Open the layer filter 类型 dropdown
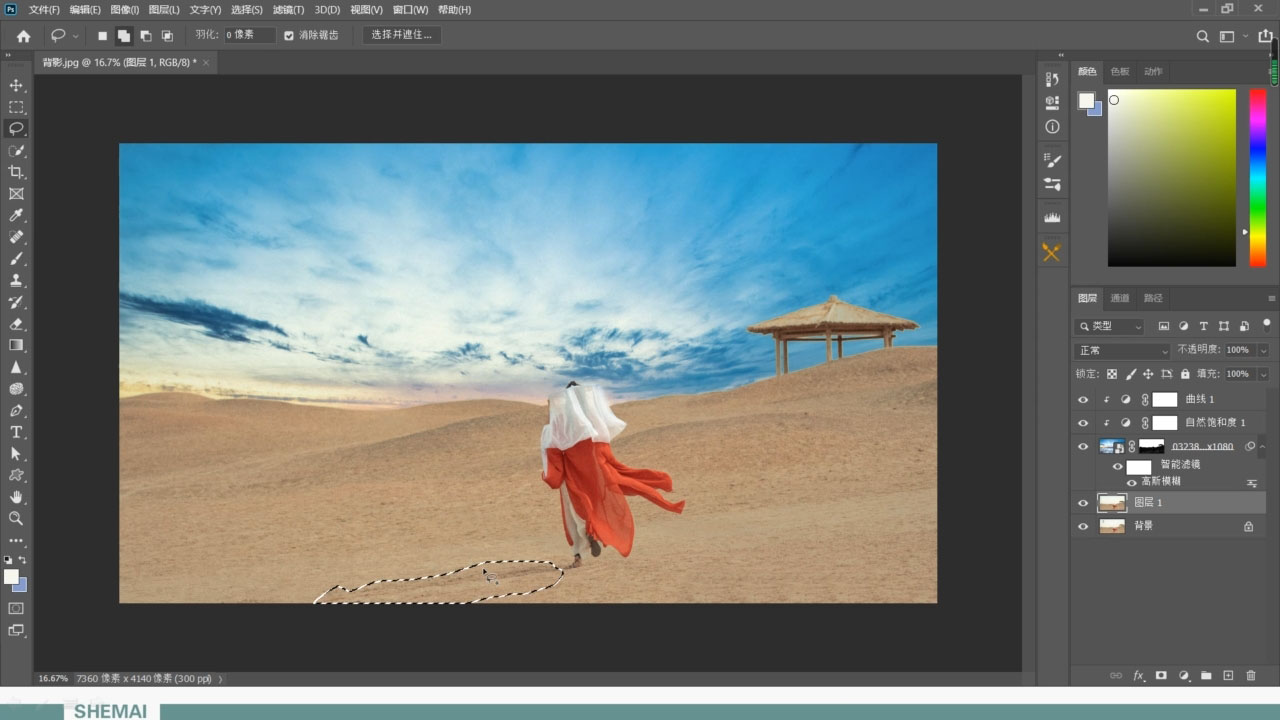The width and height of the screenshot is (1280, 720). pos(1110,326)
